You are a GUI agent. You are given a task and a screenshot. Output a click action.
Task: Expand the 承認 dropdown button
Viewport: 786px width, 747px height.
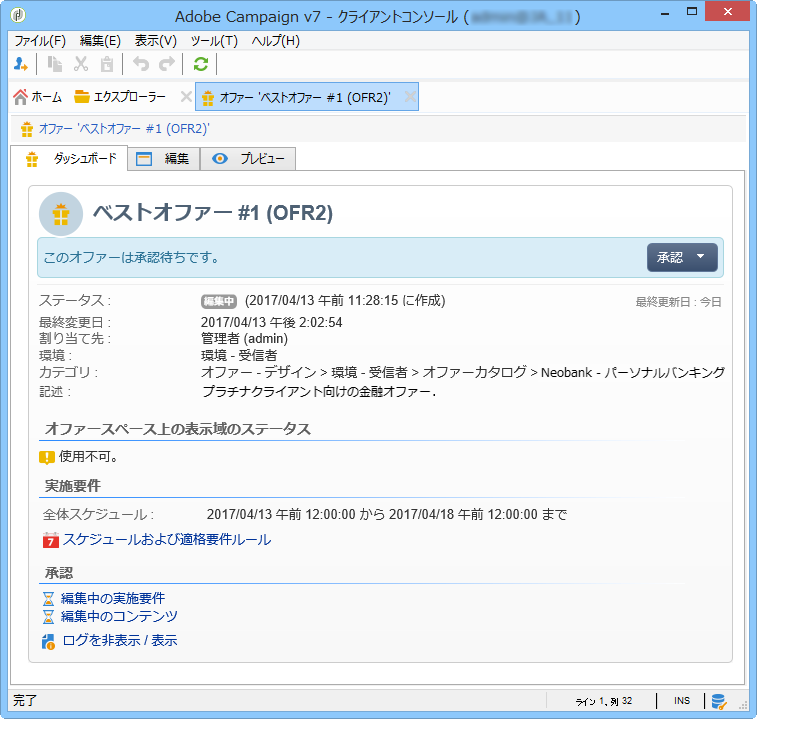(682, 258)
